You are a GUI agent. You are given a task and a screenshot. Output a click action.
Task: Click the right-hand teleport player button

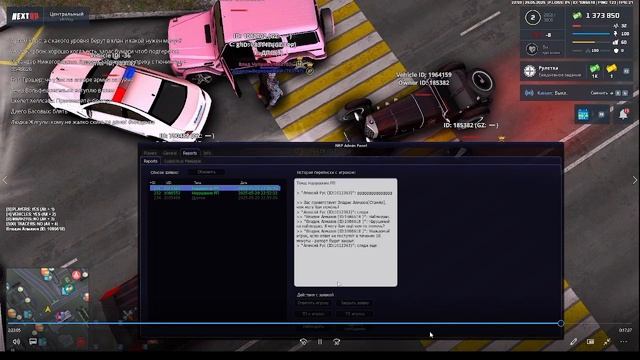[355, 314]
